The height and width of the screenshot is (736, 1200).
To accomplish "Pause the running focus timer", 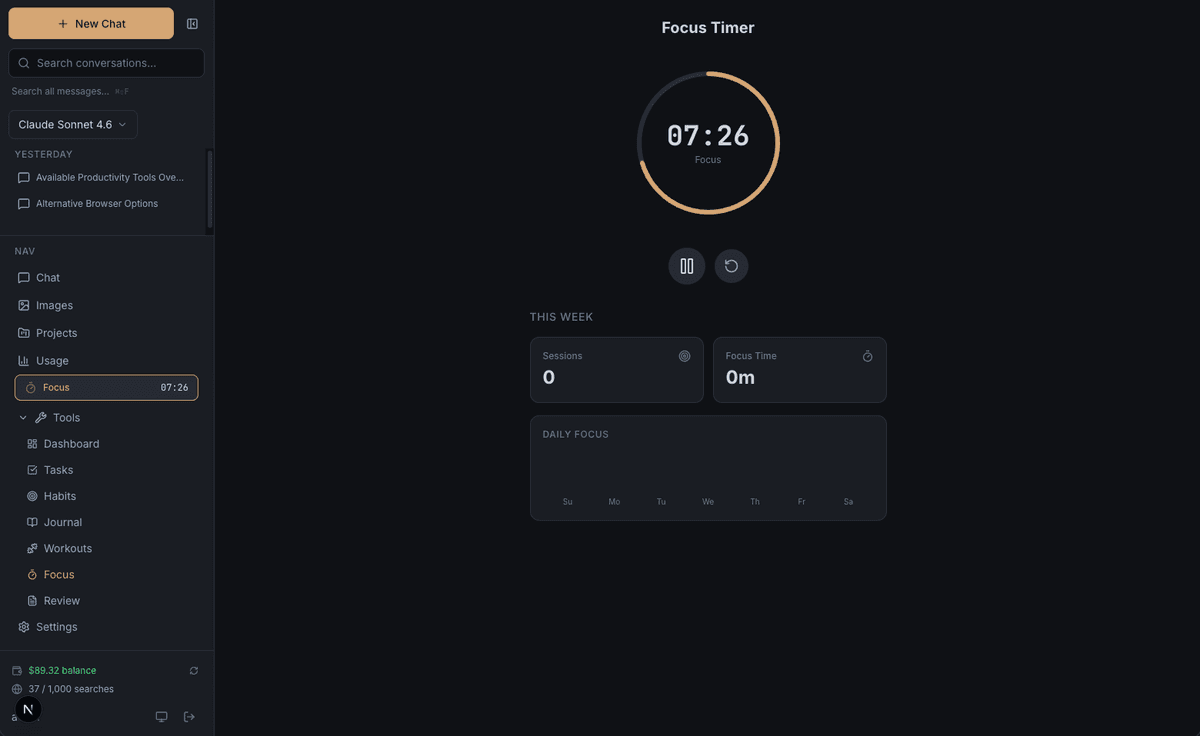I will [x=686, y=266].
